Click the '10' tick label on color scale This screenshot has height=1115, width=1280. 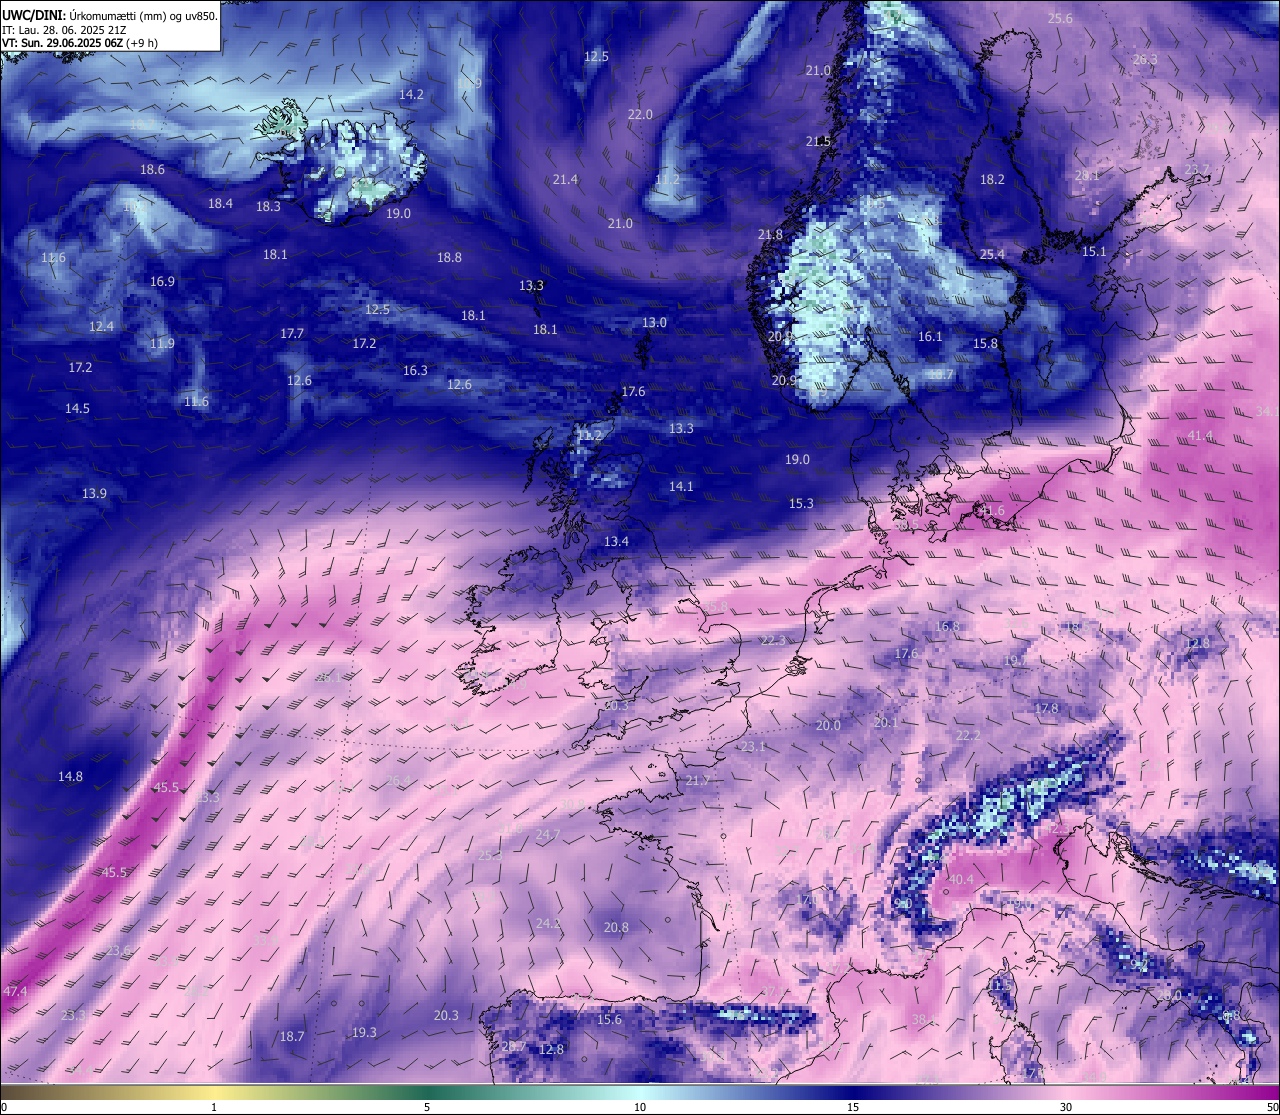click(640, 1107)
